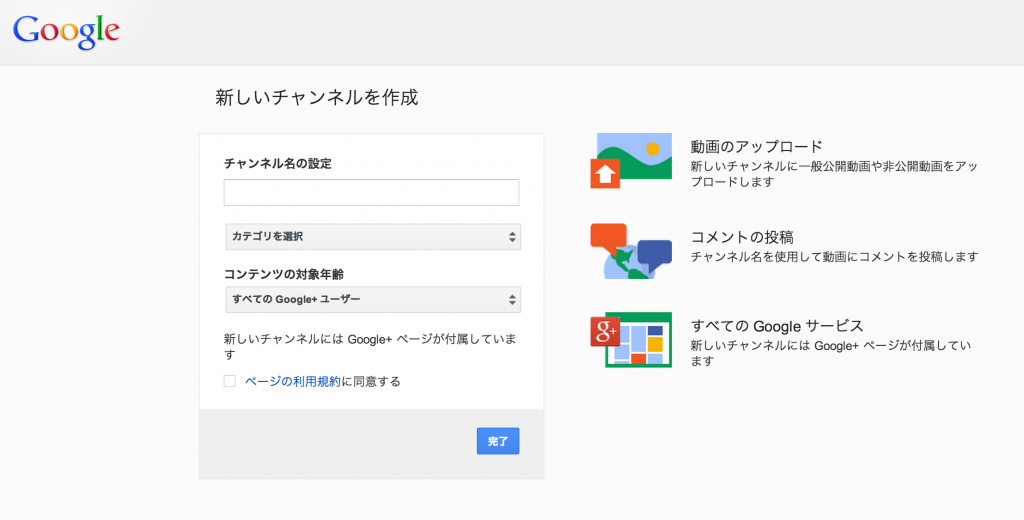Click the 新しいチャンネルを作成 heading
Image resolution: width=1024 pixels, height=520 pixels.
pyautogui.click(x=317, y=98)
